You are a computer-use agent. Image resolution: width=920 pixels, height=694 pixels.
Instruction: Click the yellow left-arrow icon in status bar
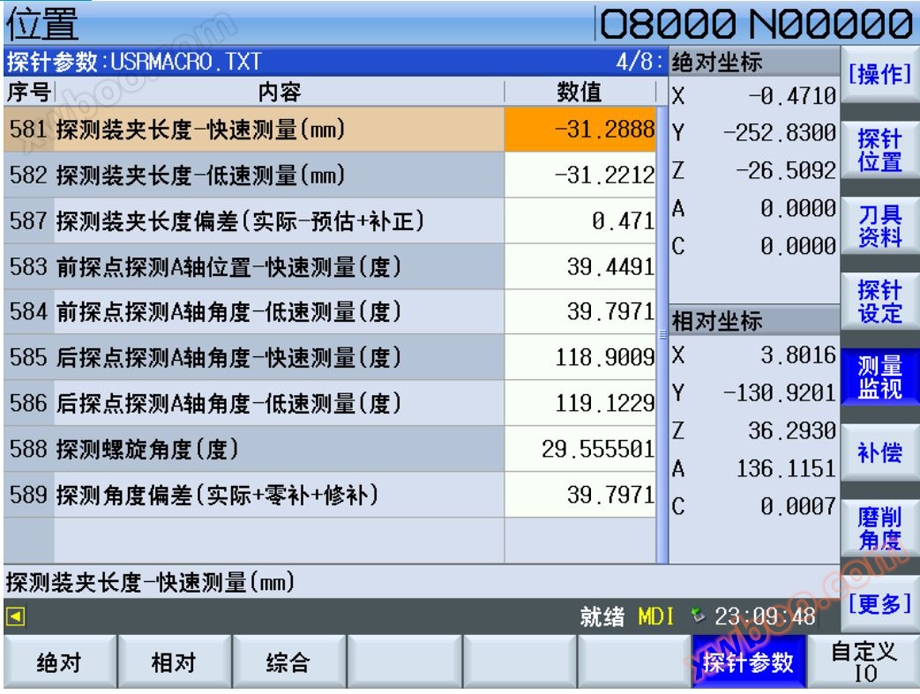(15, 617)
